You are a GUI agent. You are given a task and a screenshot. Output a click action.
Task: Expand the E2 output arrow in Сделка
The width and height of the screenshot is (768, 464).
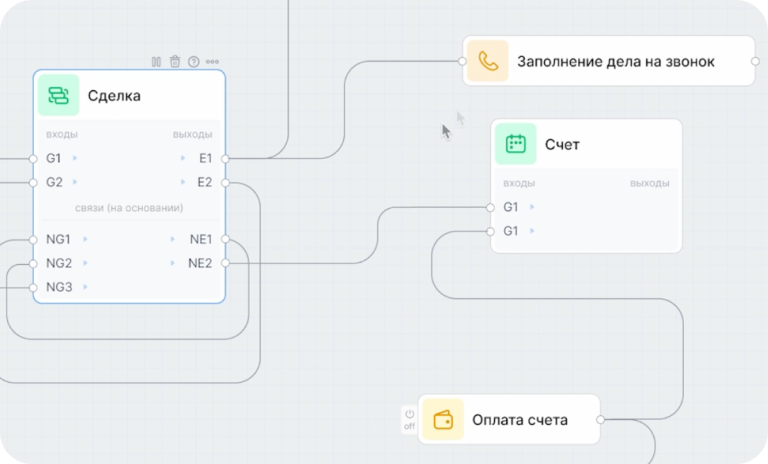tap(183, 182)
